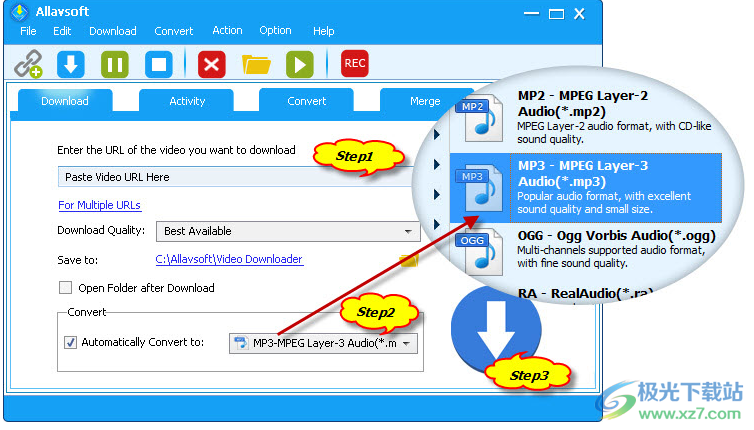This screenshot has width=754, height=430.
Task: Expand submenu arrow beside the MP3 row
Action: coord(437,194)
